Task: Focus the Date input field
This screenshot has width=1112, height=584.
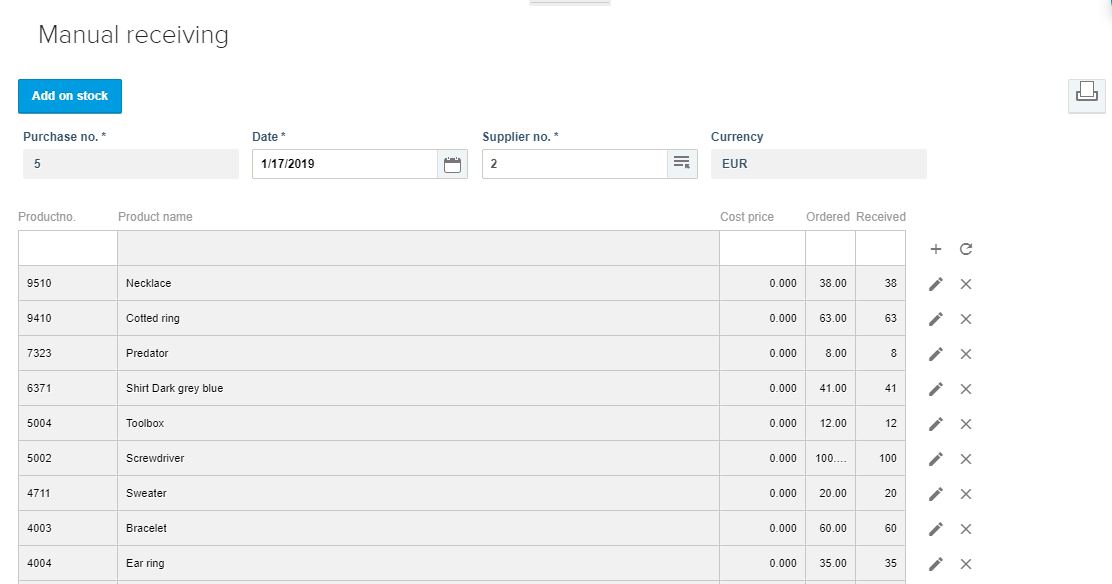Action: 345,164
